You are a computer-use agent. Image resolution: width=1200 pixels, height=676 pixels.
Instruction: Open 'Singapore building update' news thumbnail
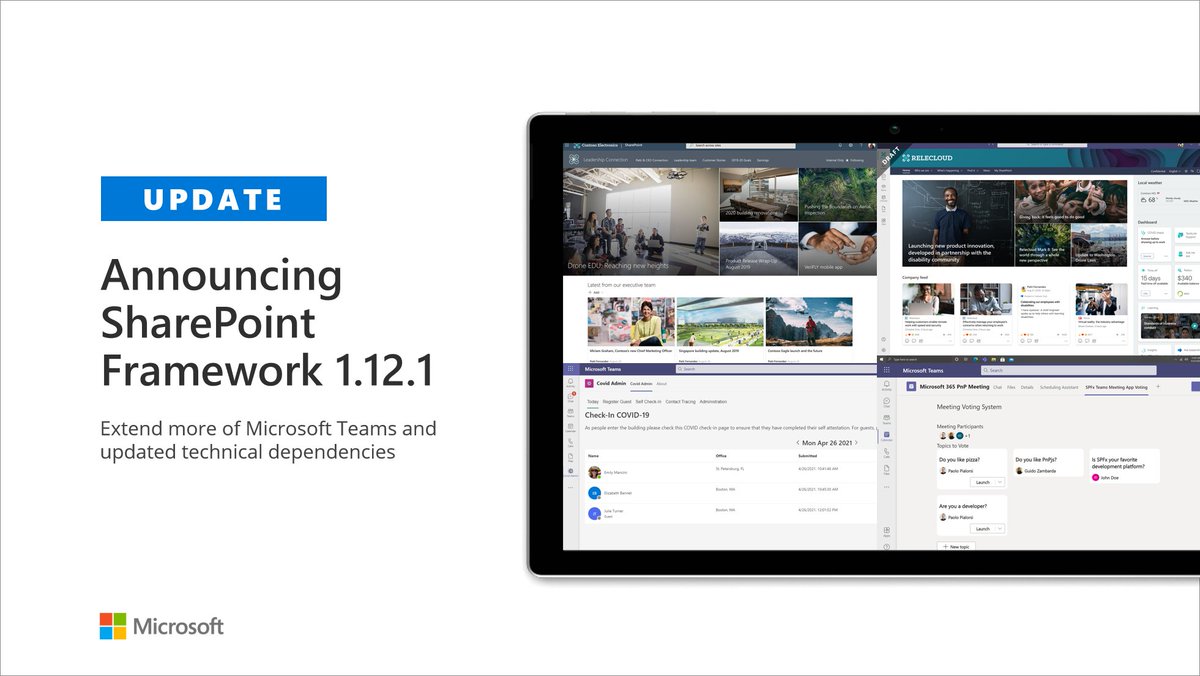(720, 321)
